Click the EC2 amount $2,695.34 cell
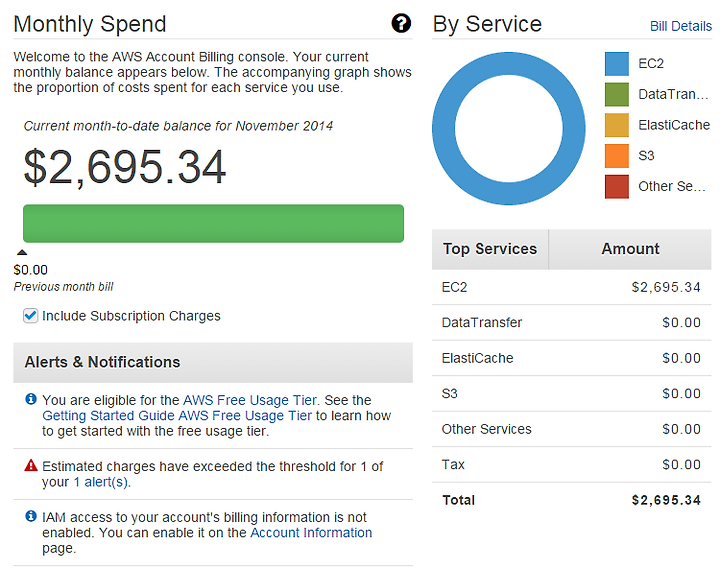Image resolution: width=720 pixels, height=569 pixels. pyautogui.click(x=666, y=287)
